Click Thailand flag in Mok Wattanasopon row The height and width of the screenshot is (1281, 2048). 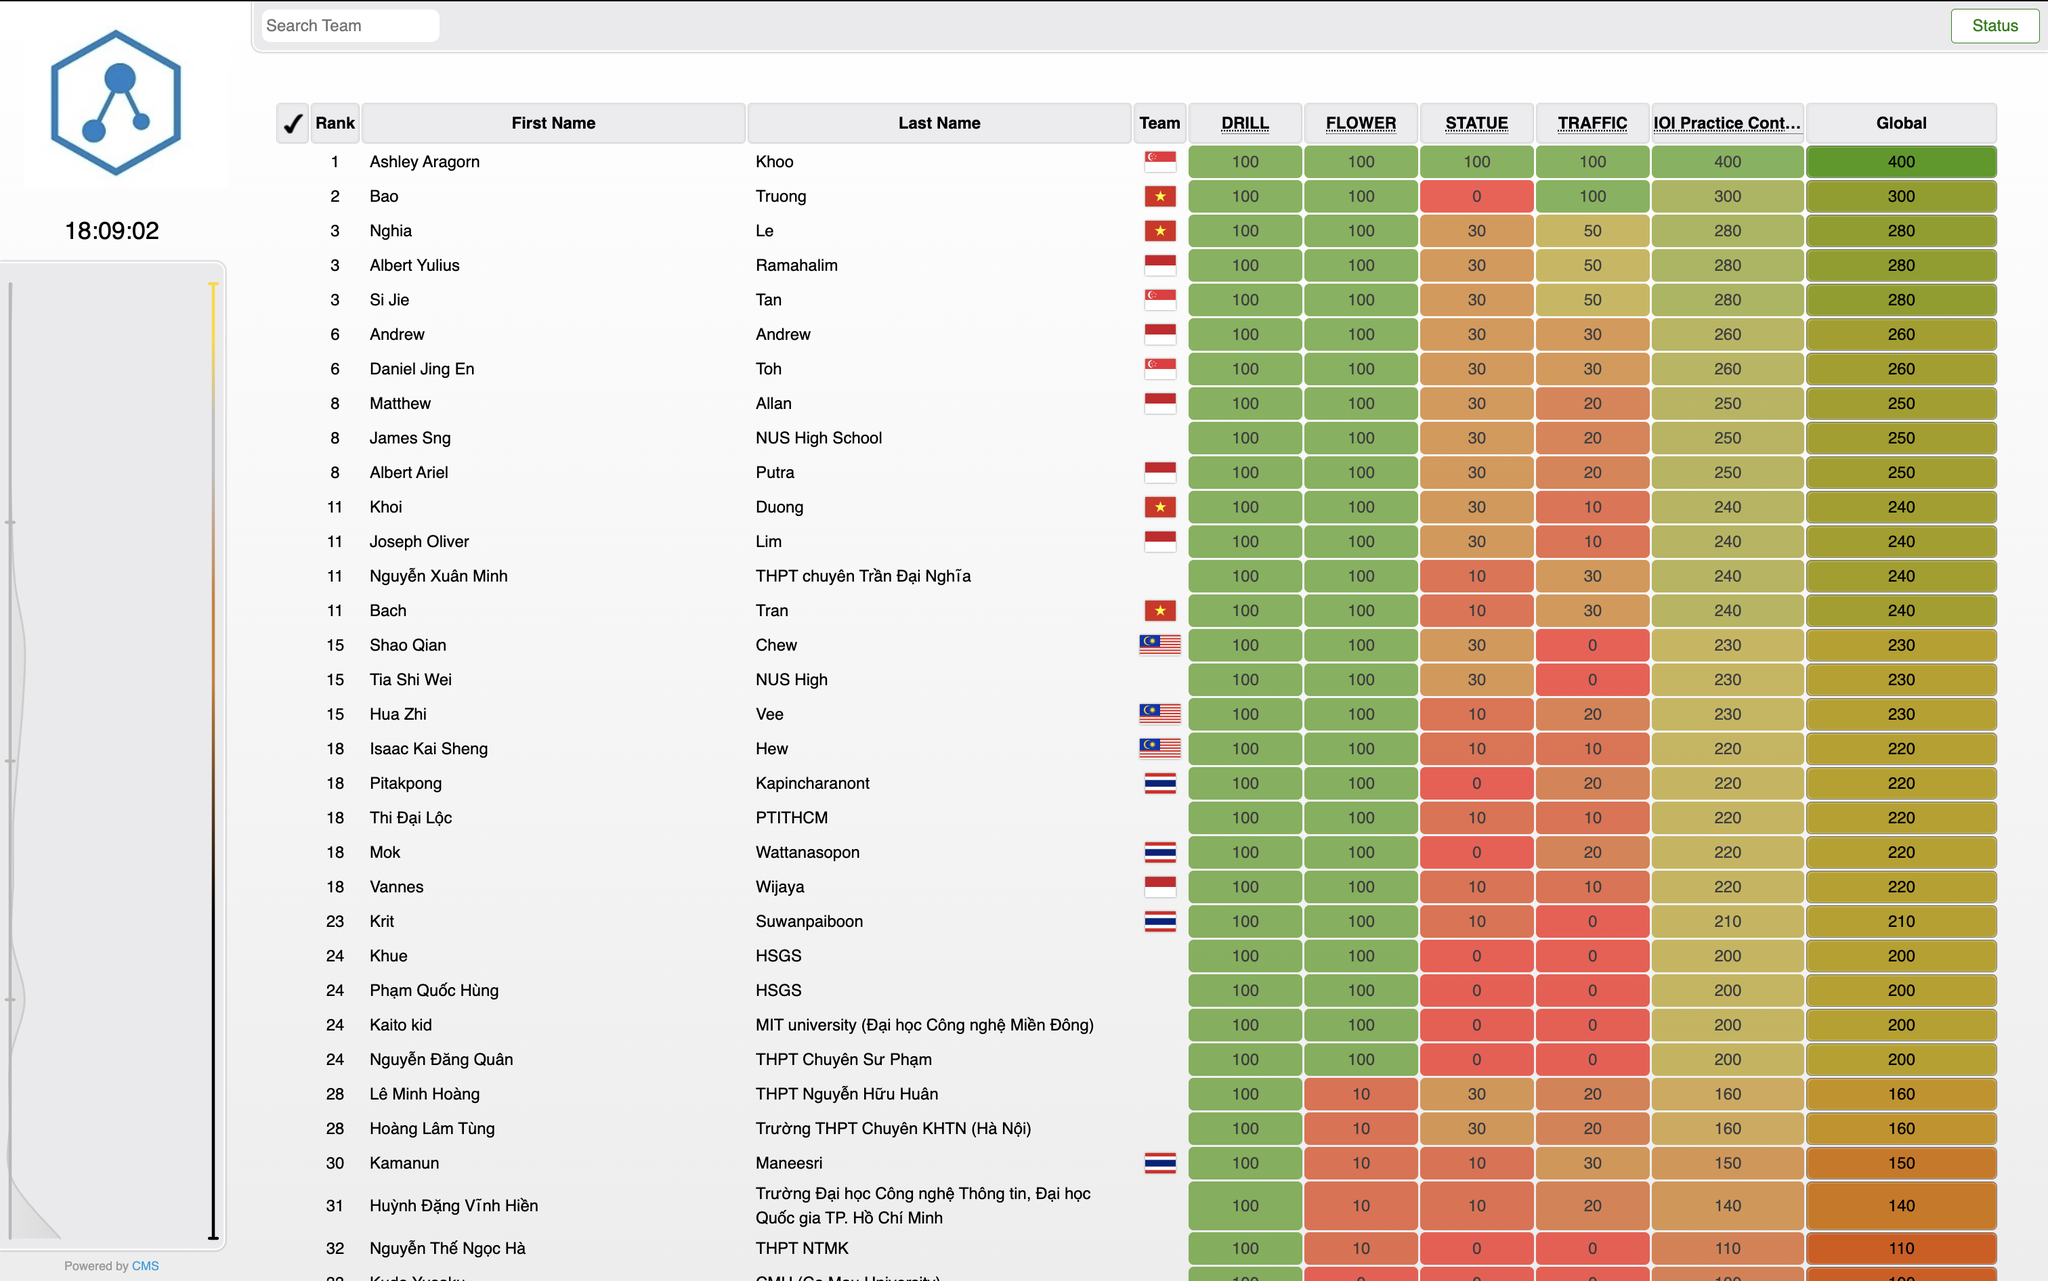click(x=1160, y=852)
